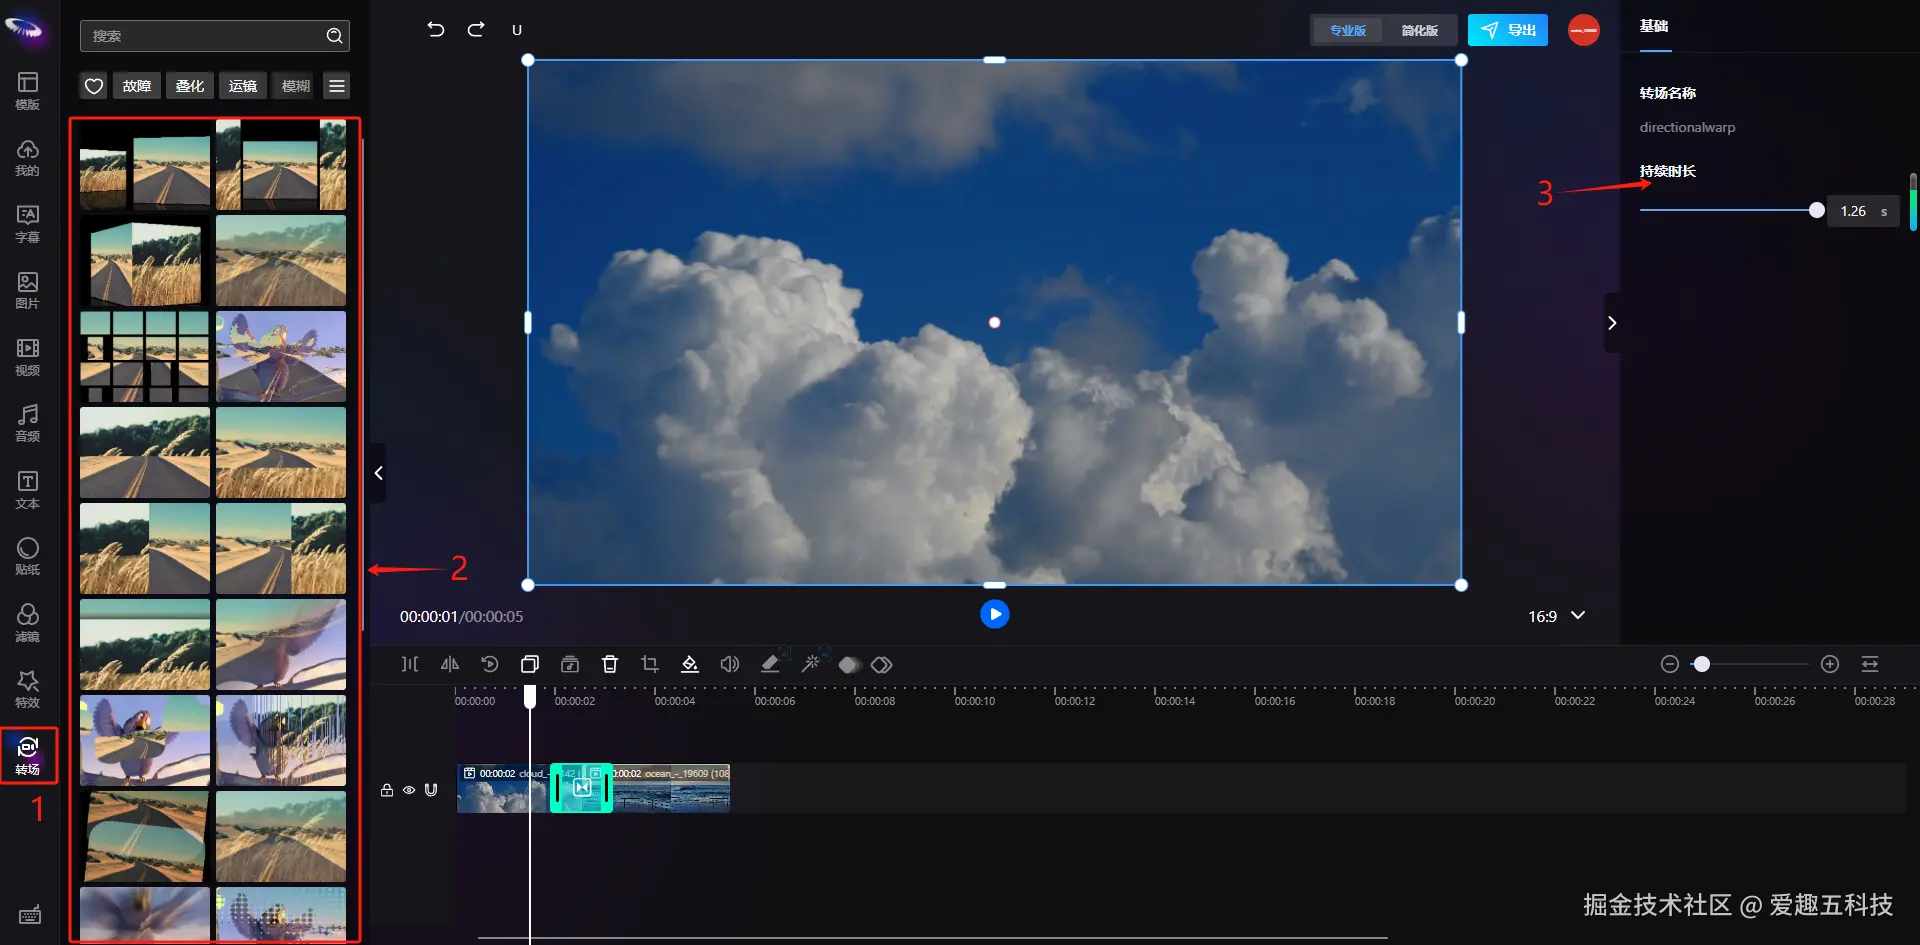Toggle the track lock

pos(387,790)
